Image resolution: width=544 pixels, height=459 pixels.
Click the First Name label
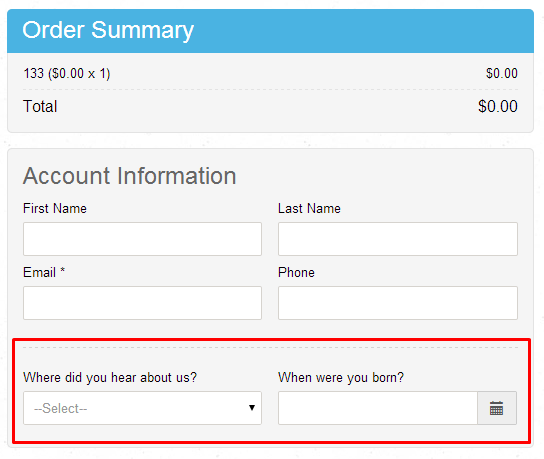pyautogui.click(x=55, y=209)
